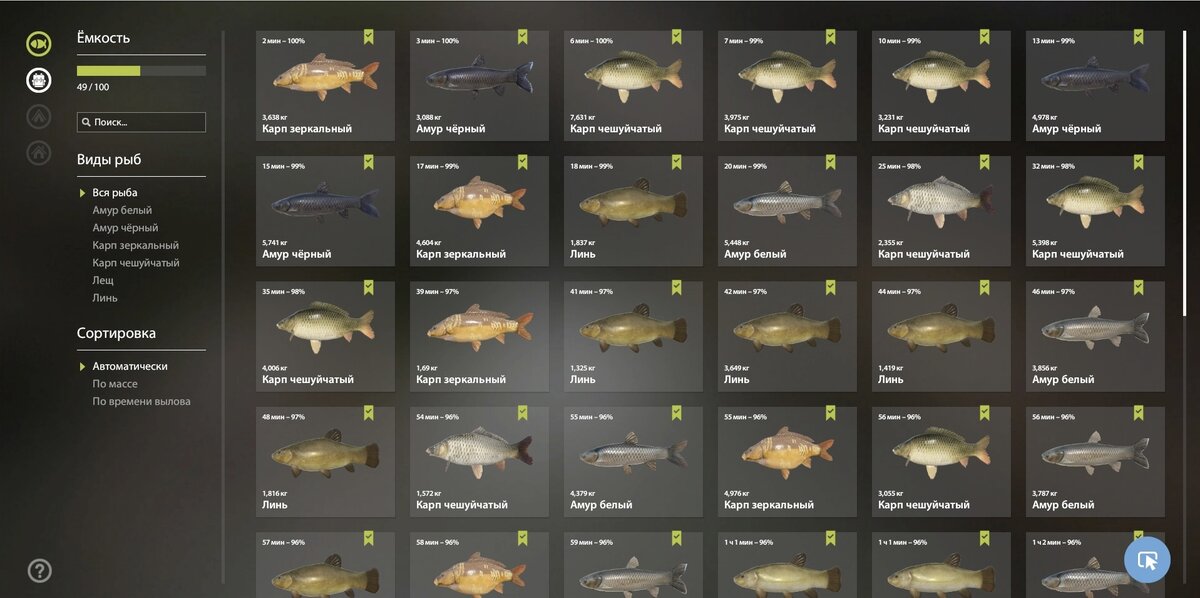Screen dimensions: 1200x598
Task: Show Вся рыба filter
Action: tap(115, 193)
